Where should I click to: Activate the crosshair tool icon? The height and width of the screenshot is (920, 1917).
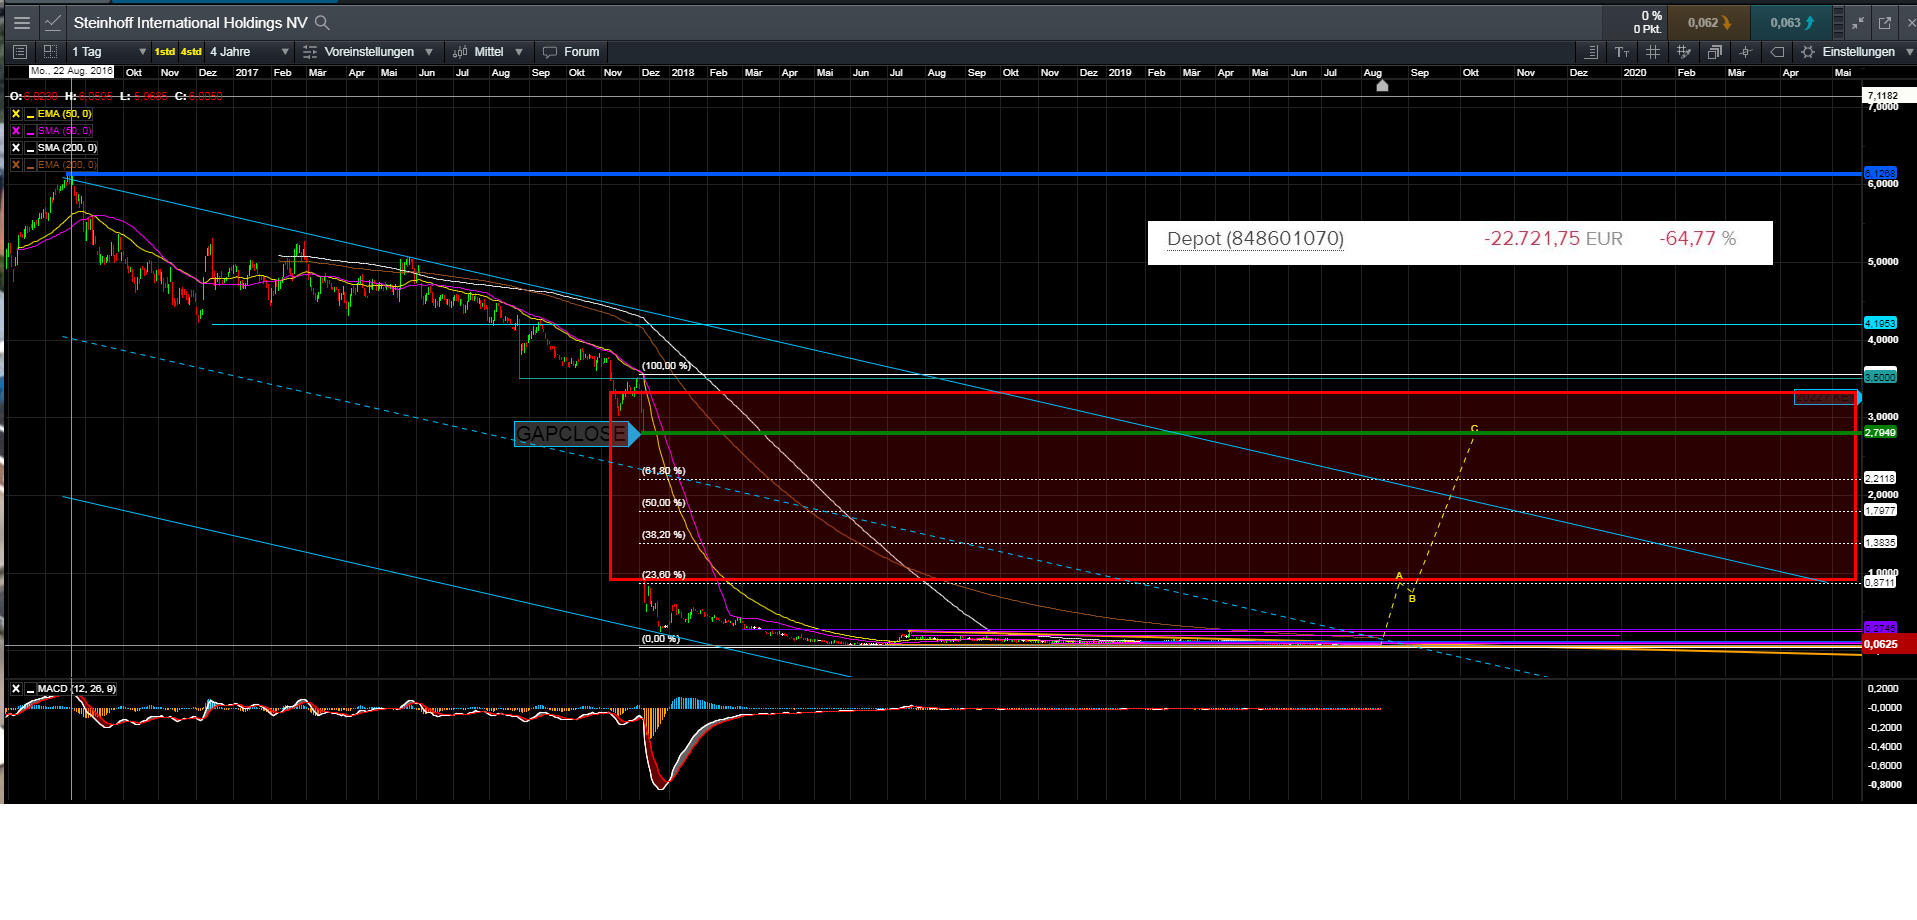(1746, 52)
